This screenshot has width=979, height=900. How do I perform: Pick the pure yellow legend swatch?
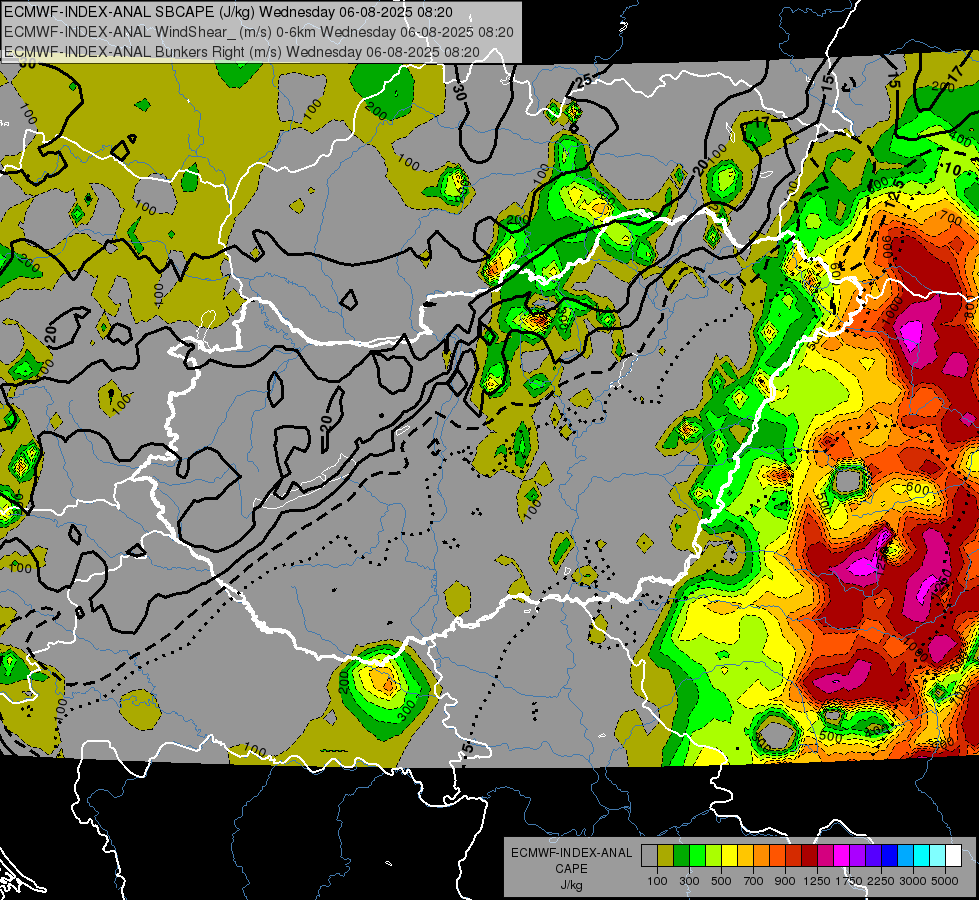[x=729, y=856]
